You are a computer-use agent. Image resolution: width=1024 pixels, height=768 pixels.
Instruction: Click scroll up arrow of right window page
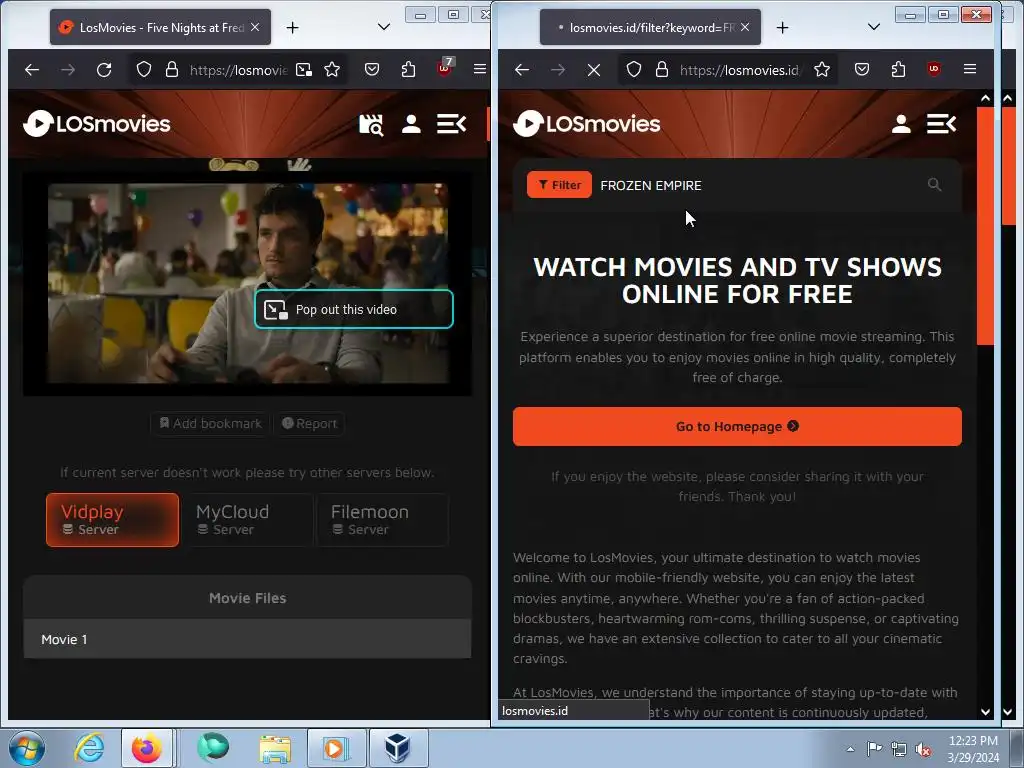click(985, 98)
